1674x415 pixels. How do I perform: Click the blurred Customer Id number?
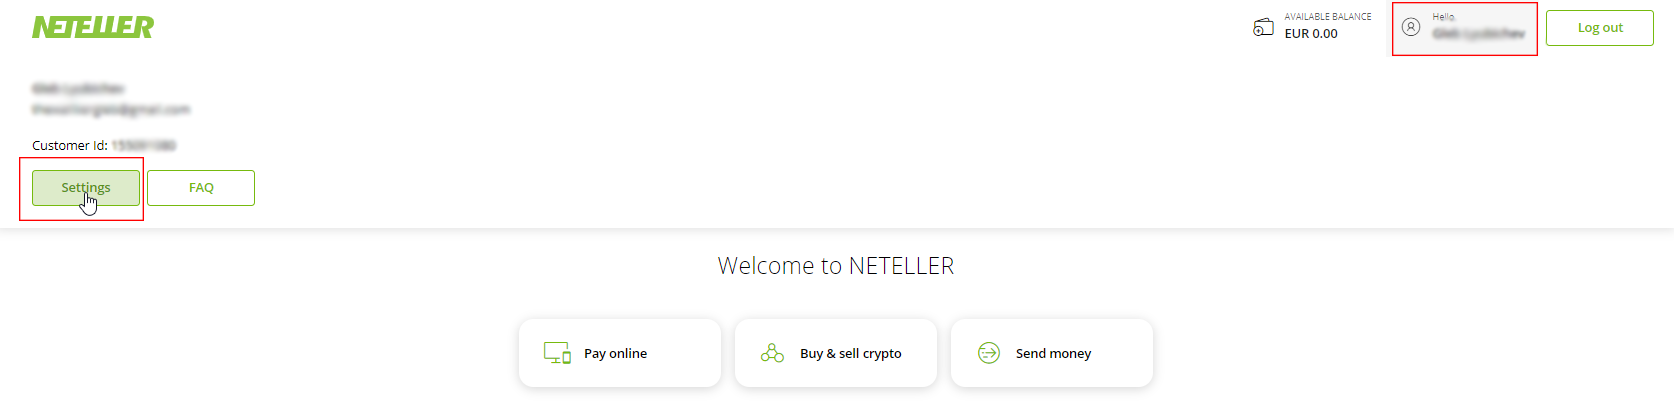tap(143, 146)
